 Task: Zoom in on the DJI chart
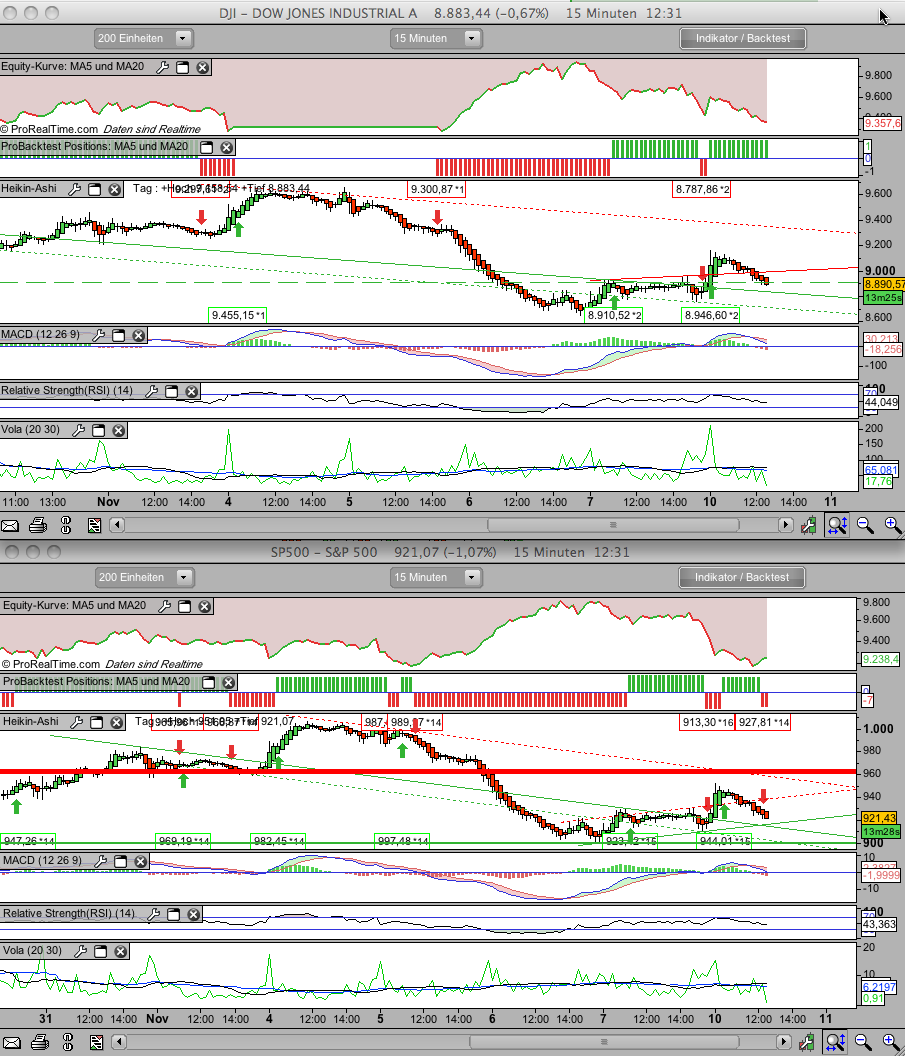coord(894,525)
